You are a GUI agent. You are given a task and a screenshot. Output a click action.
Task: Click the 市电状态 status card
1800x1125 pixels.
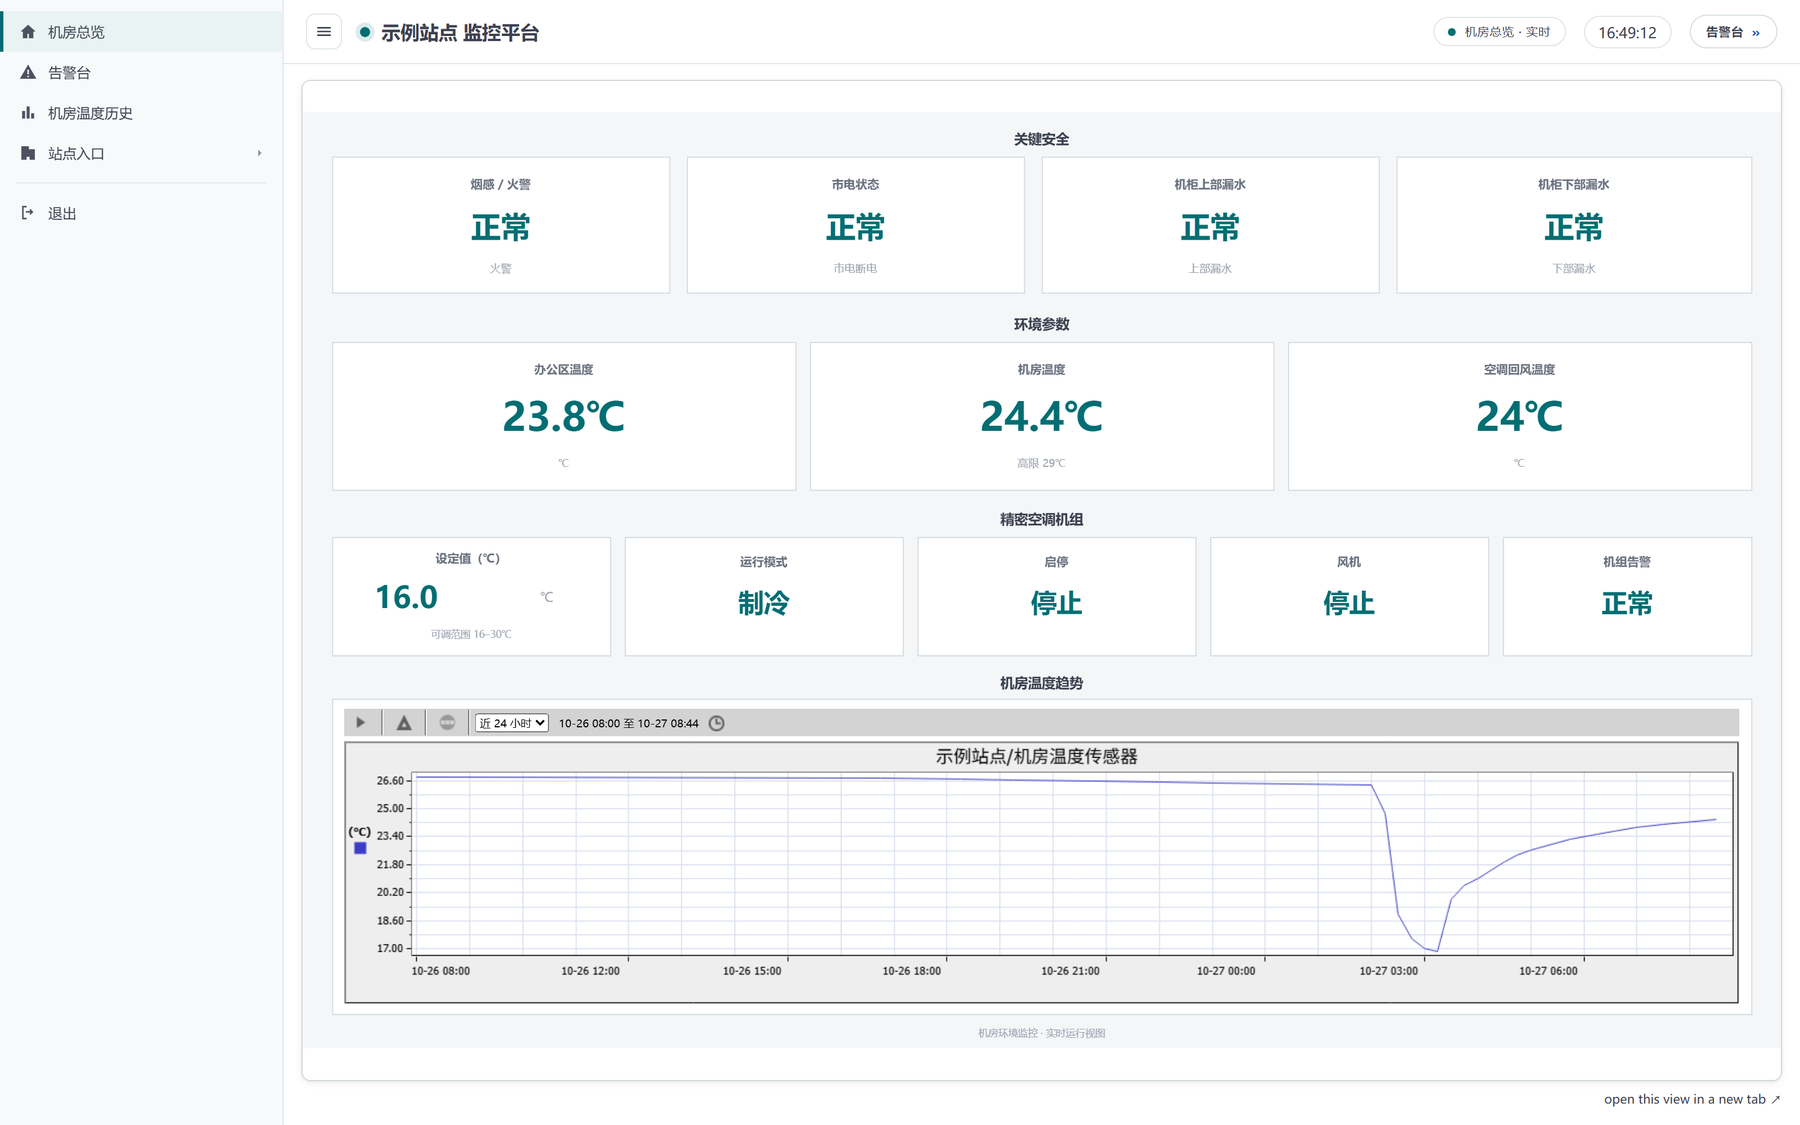[x=855, y=225]
